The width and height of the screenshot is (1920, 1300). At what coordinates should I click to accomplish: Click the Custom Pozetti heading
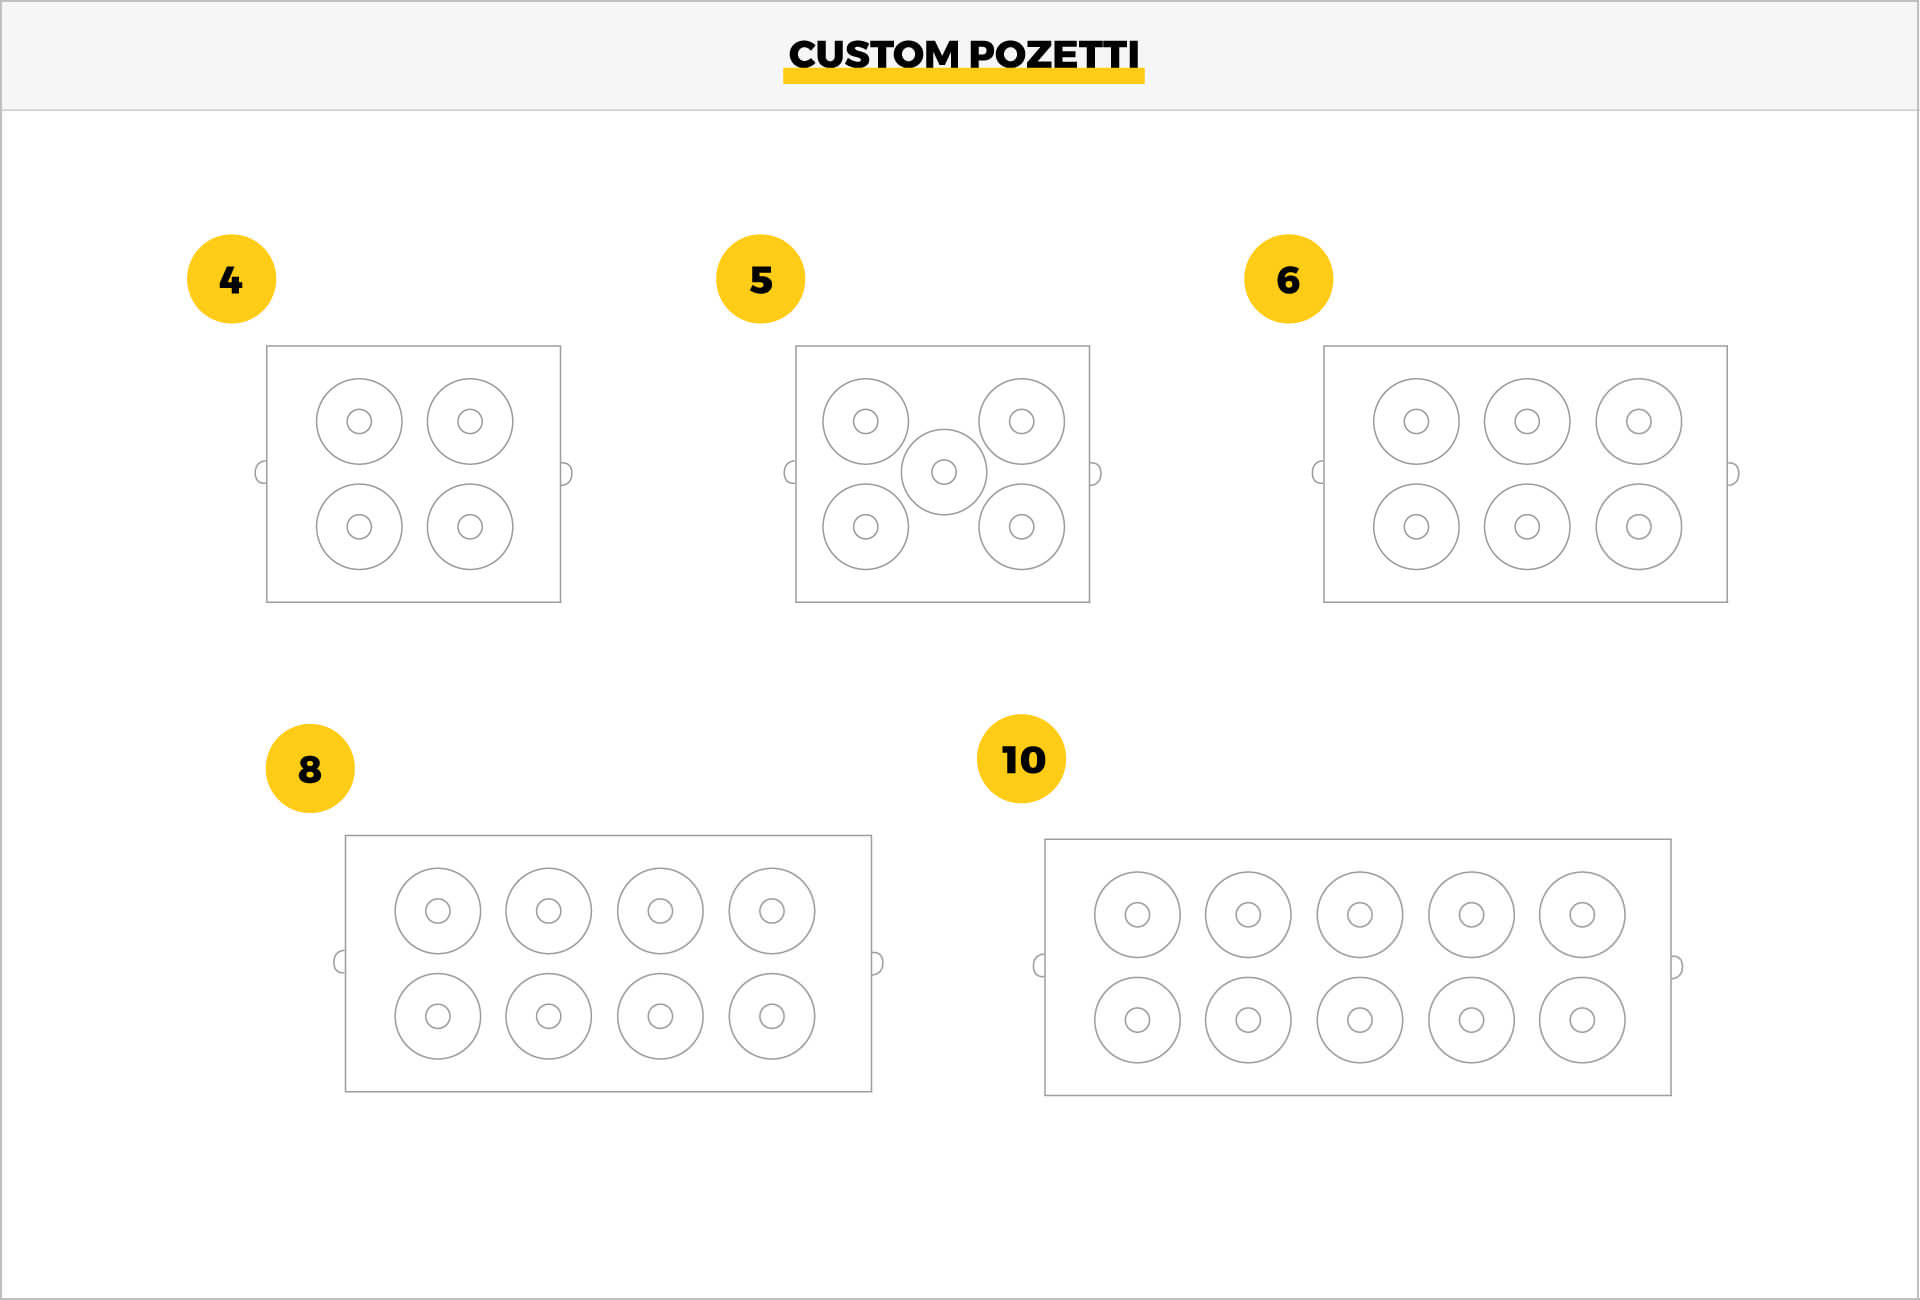(964, 55)
